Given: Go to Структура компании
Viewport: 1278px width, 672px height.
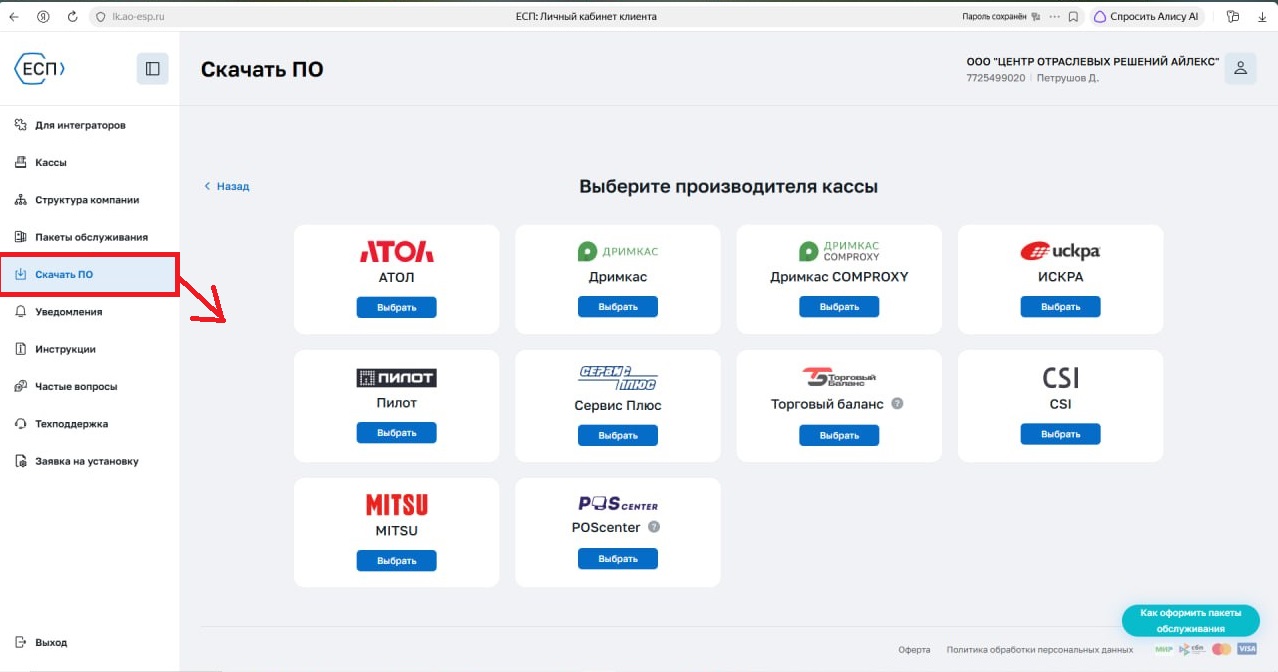Looking at the screenshot, I should pyautogui.click(x=89, y=200).
